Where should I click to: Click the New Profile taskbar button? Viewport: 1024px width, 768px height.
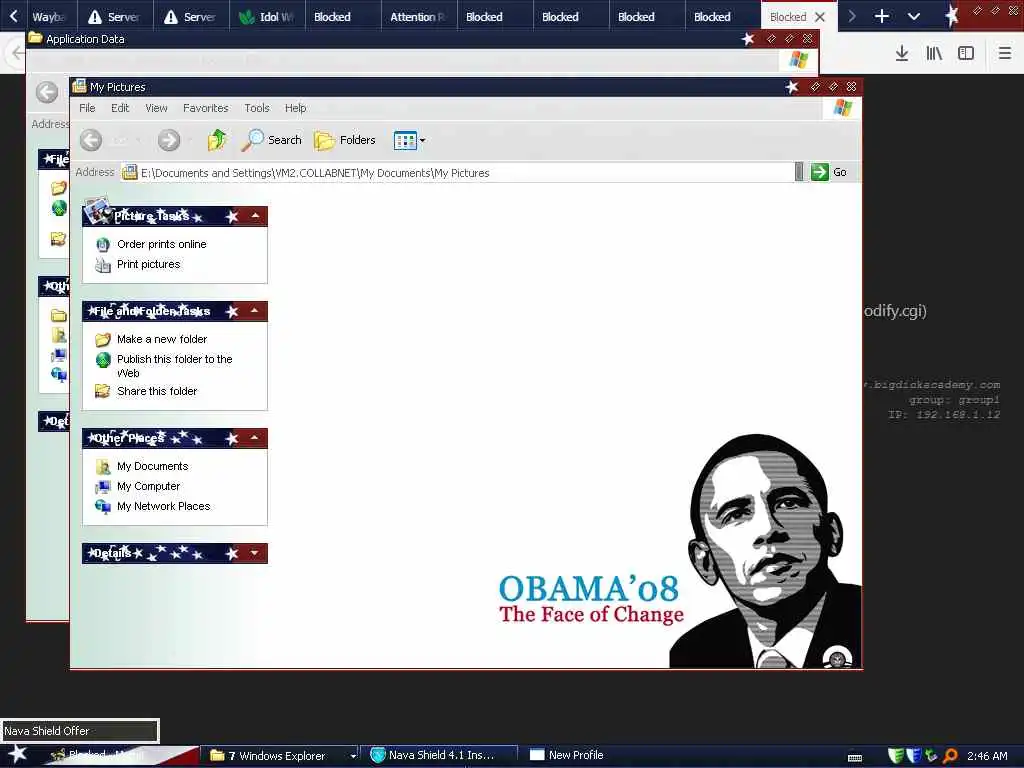pos(575,755)
